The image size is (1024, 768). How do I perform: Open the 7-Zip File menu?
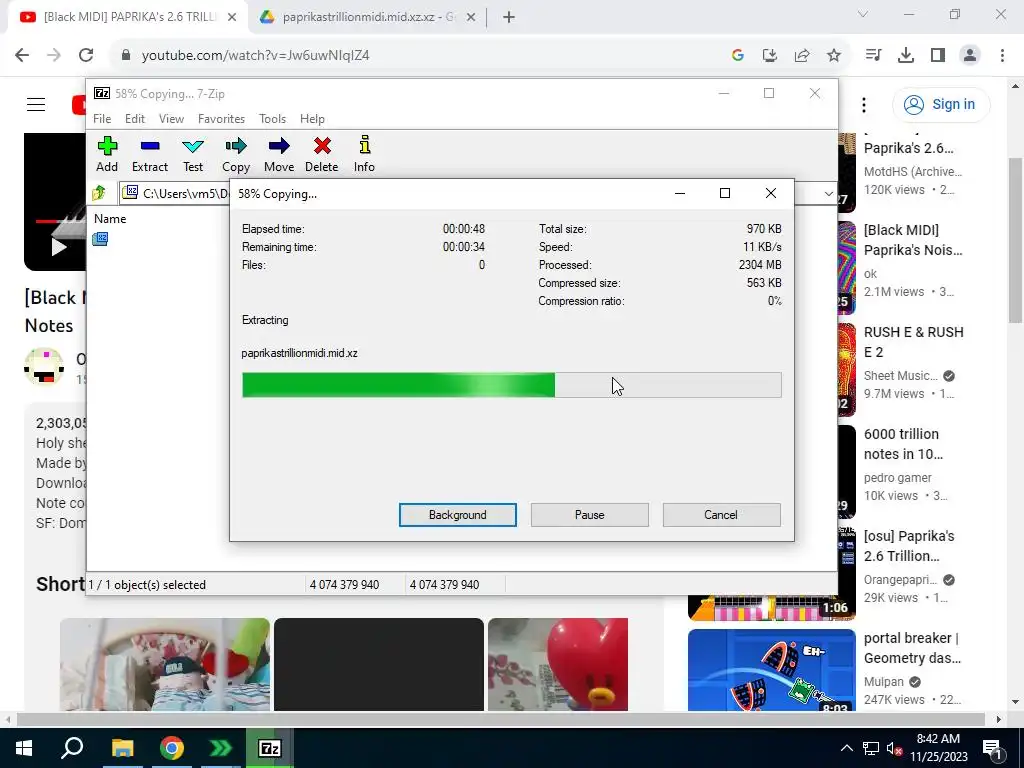pos(102,119)
